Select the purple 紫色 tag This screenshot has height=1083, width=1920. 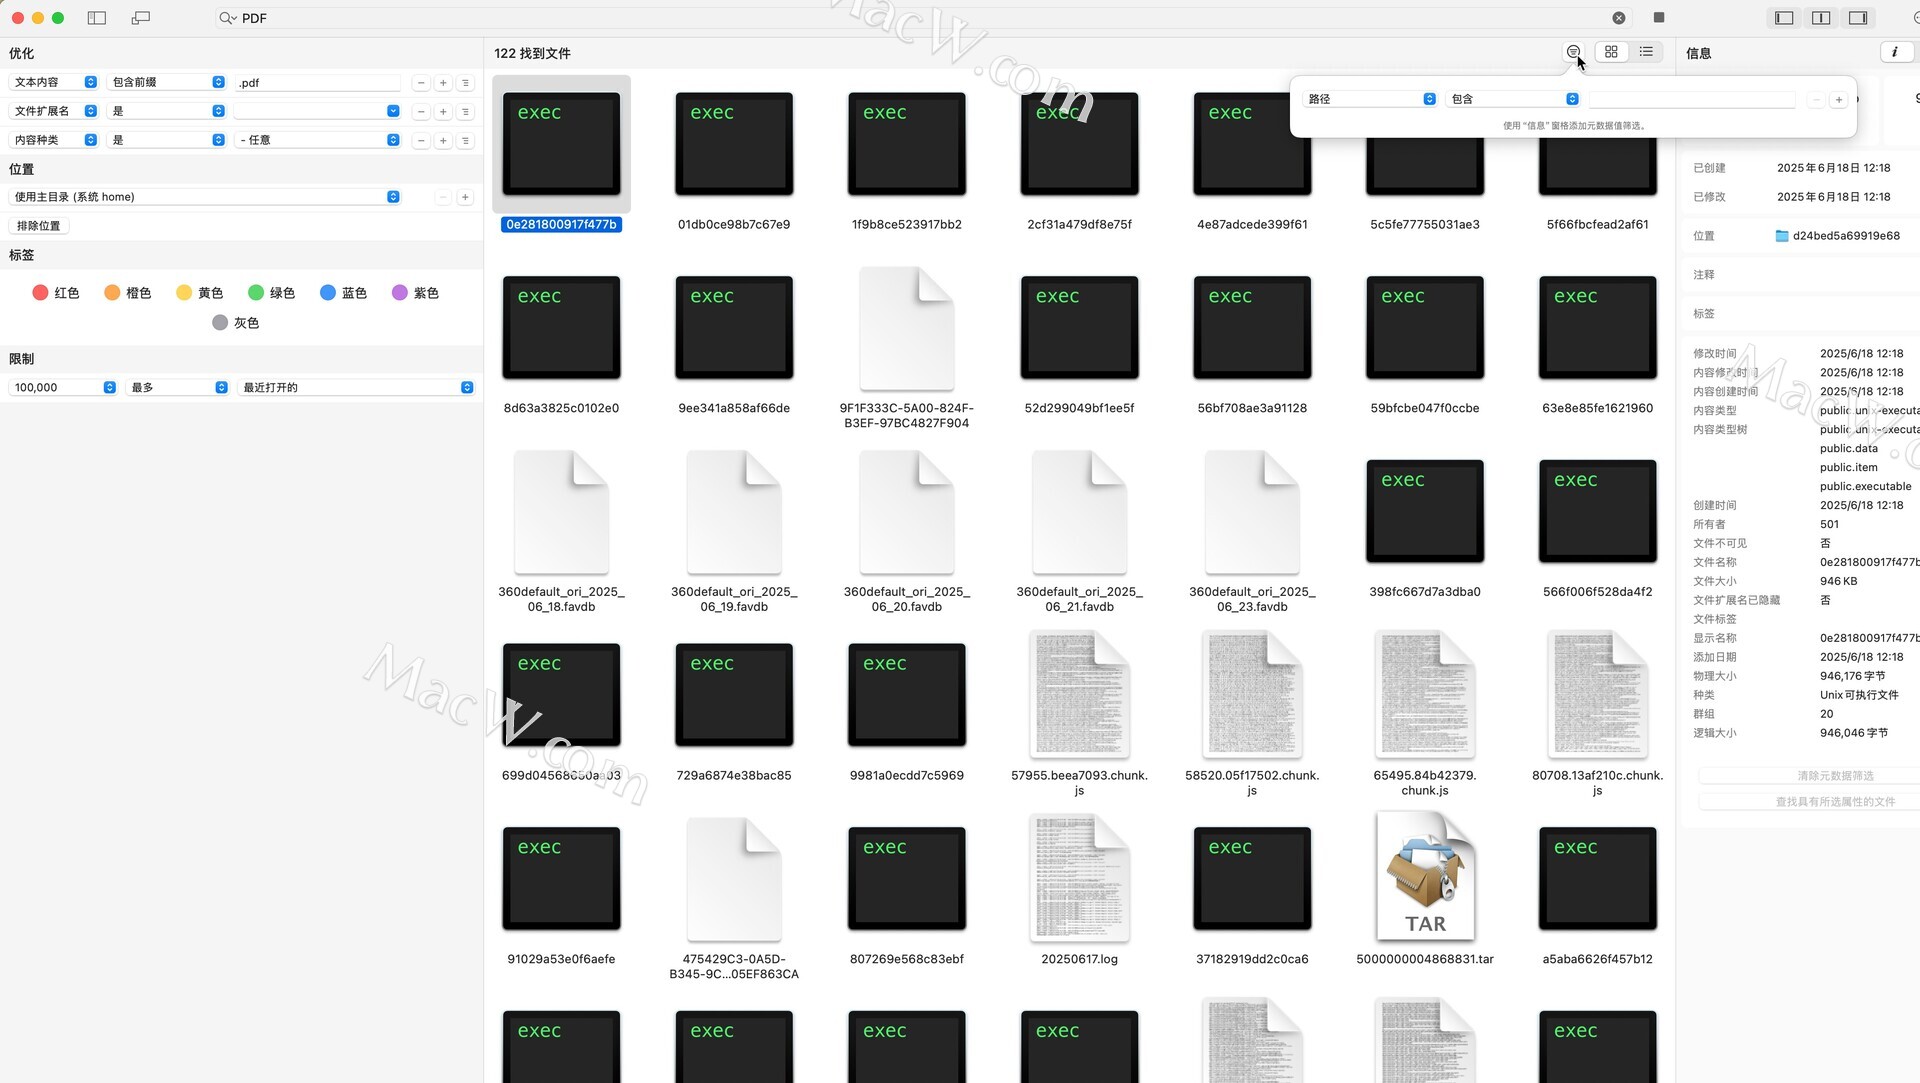415,293
